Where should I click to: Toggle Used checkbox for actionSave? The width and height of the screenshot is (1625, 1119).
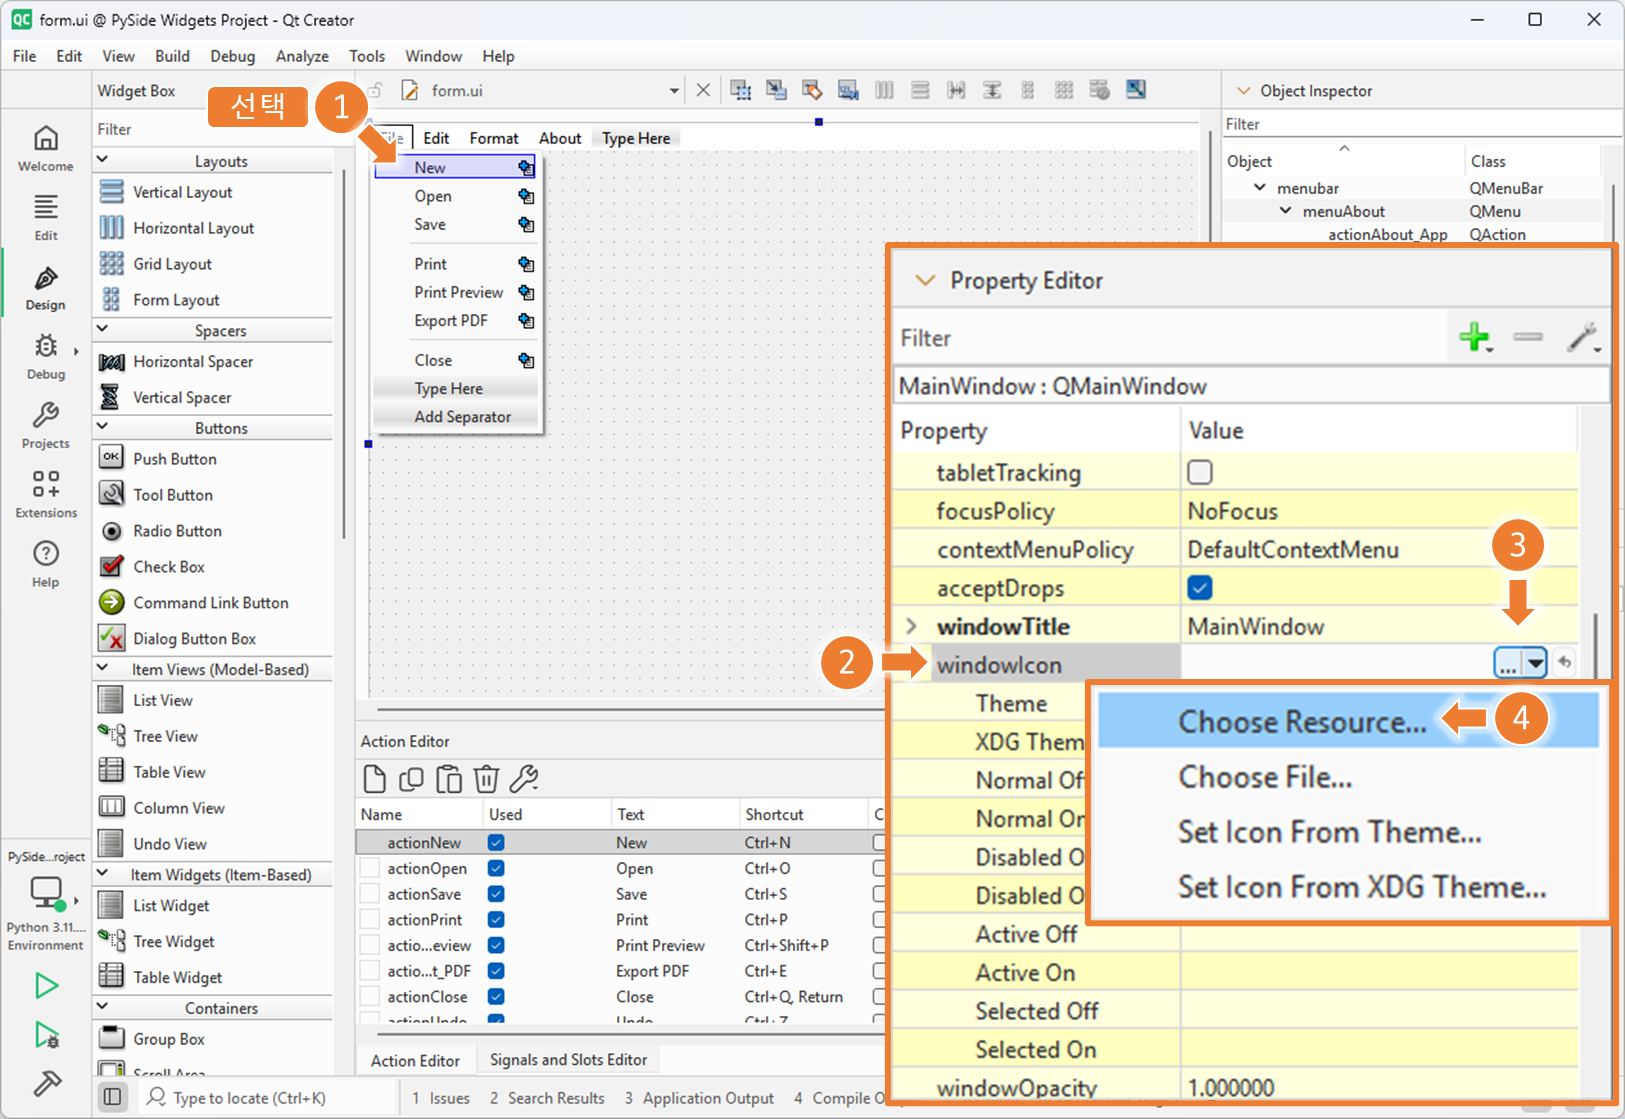(496, 894)
